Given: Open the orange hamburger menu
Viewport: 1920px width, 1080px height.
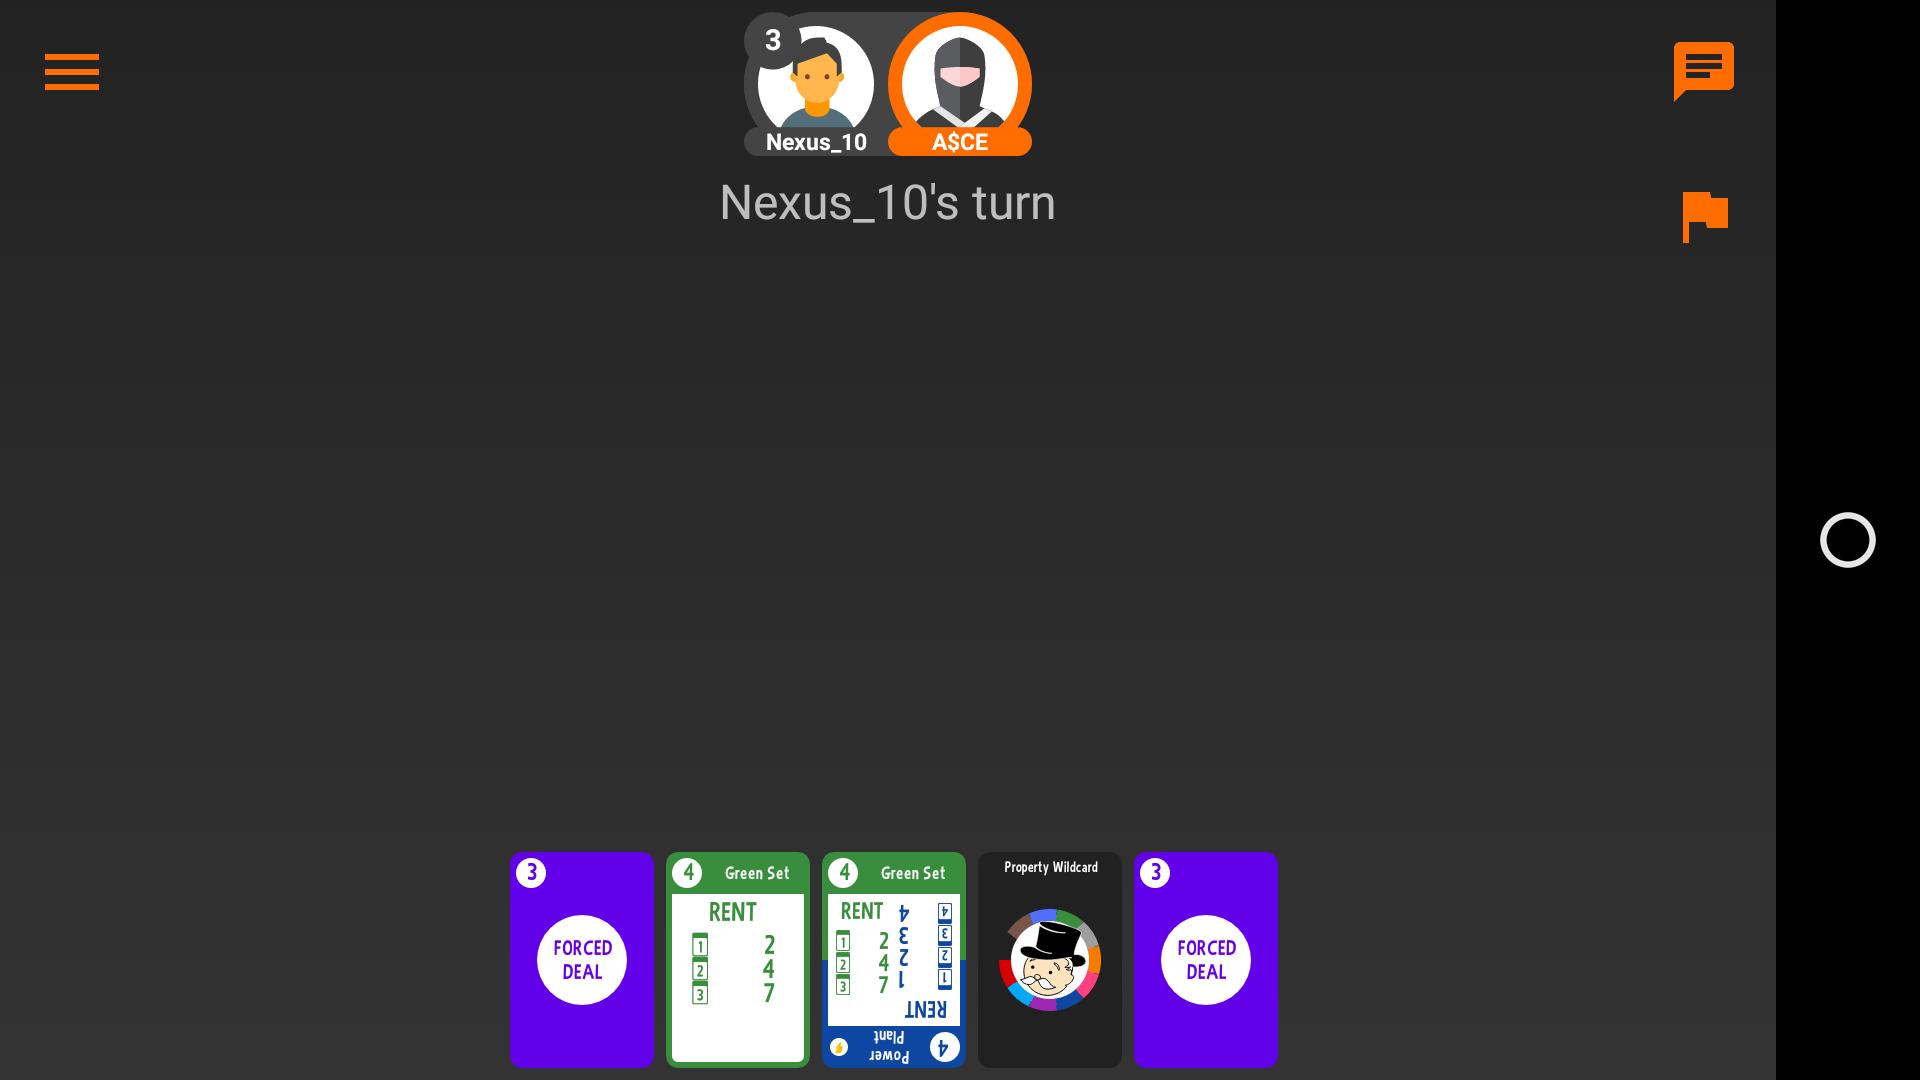Looking at the screenshot, I should point(72,72).
